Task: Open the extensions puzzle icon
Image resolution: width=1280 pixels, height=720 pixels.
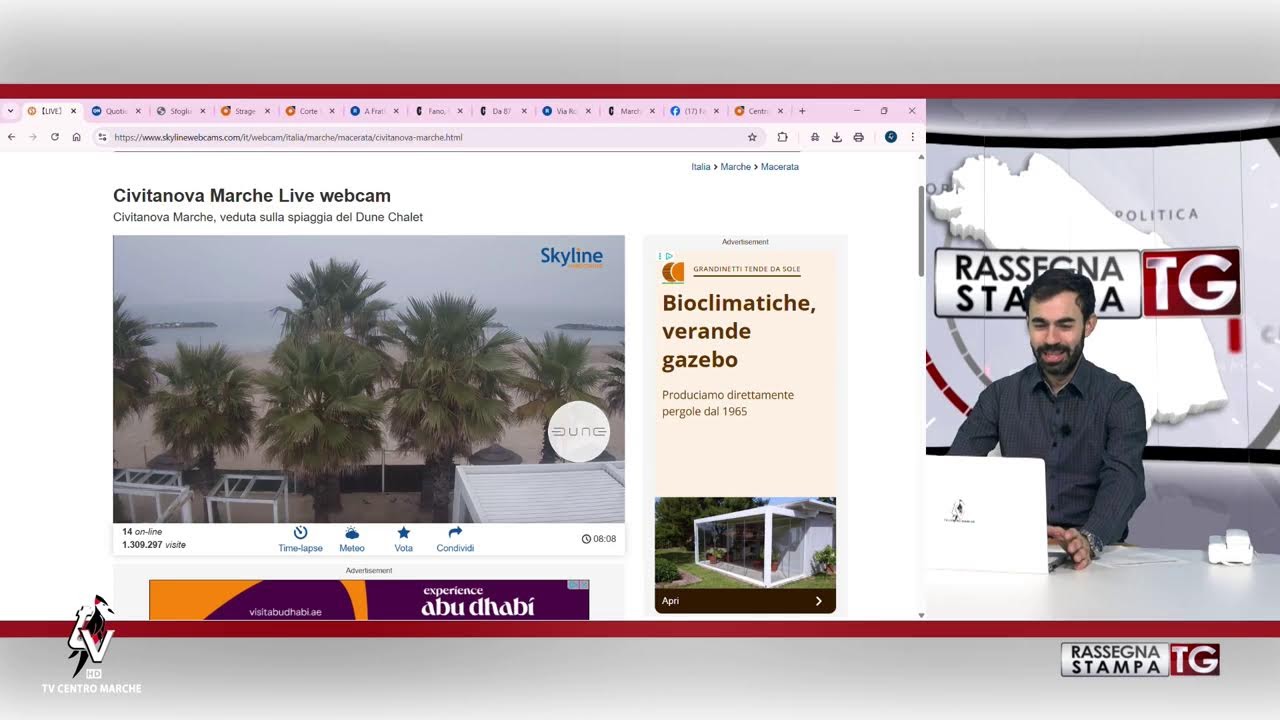Action: 782,137
